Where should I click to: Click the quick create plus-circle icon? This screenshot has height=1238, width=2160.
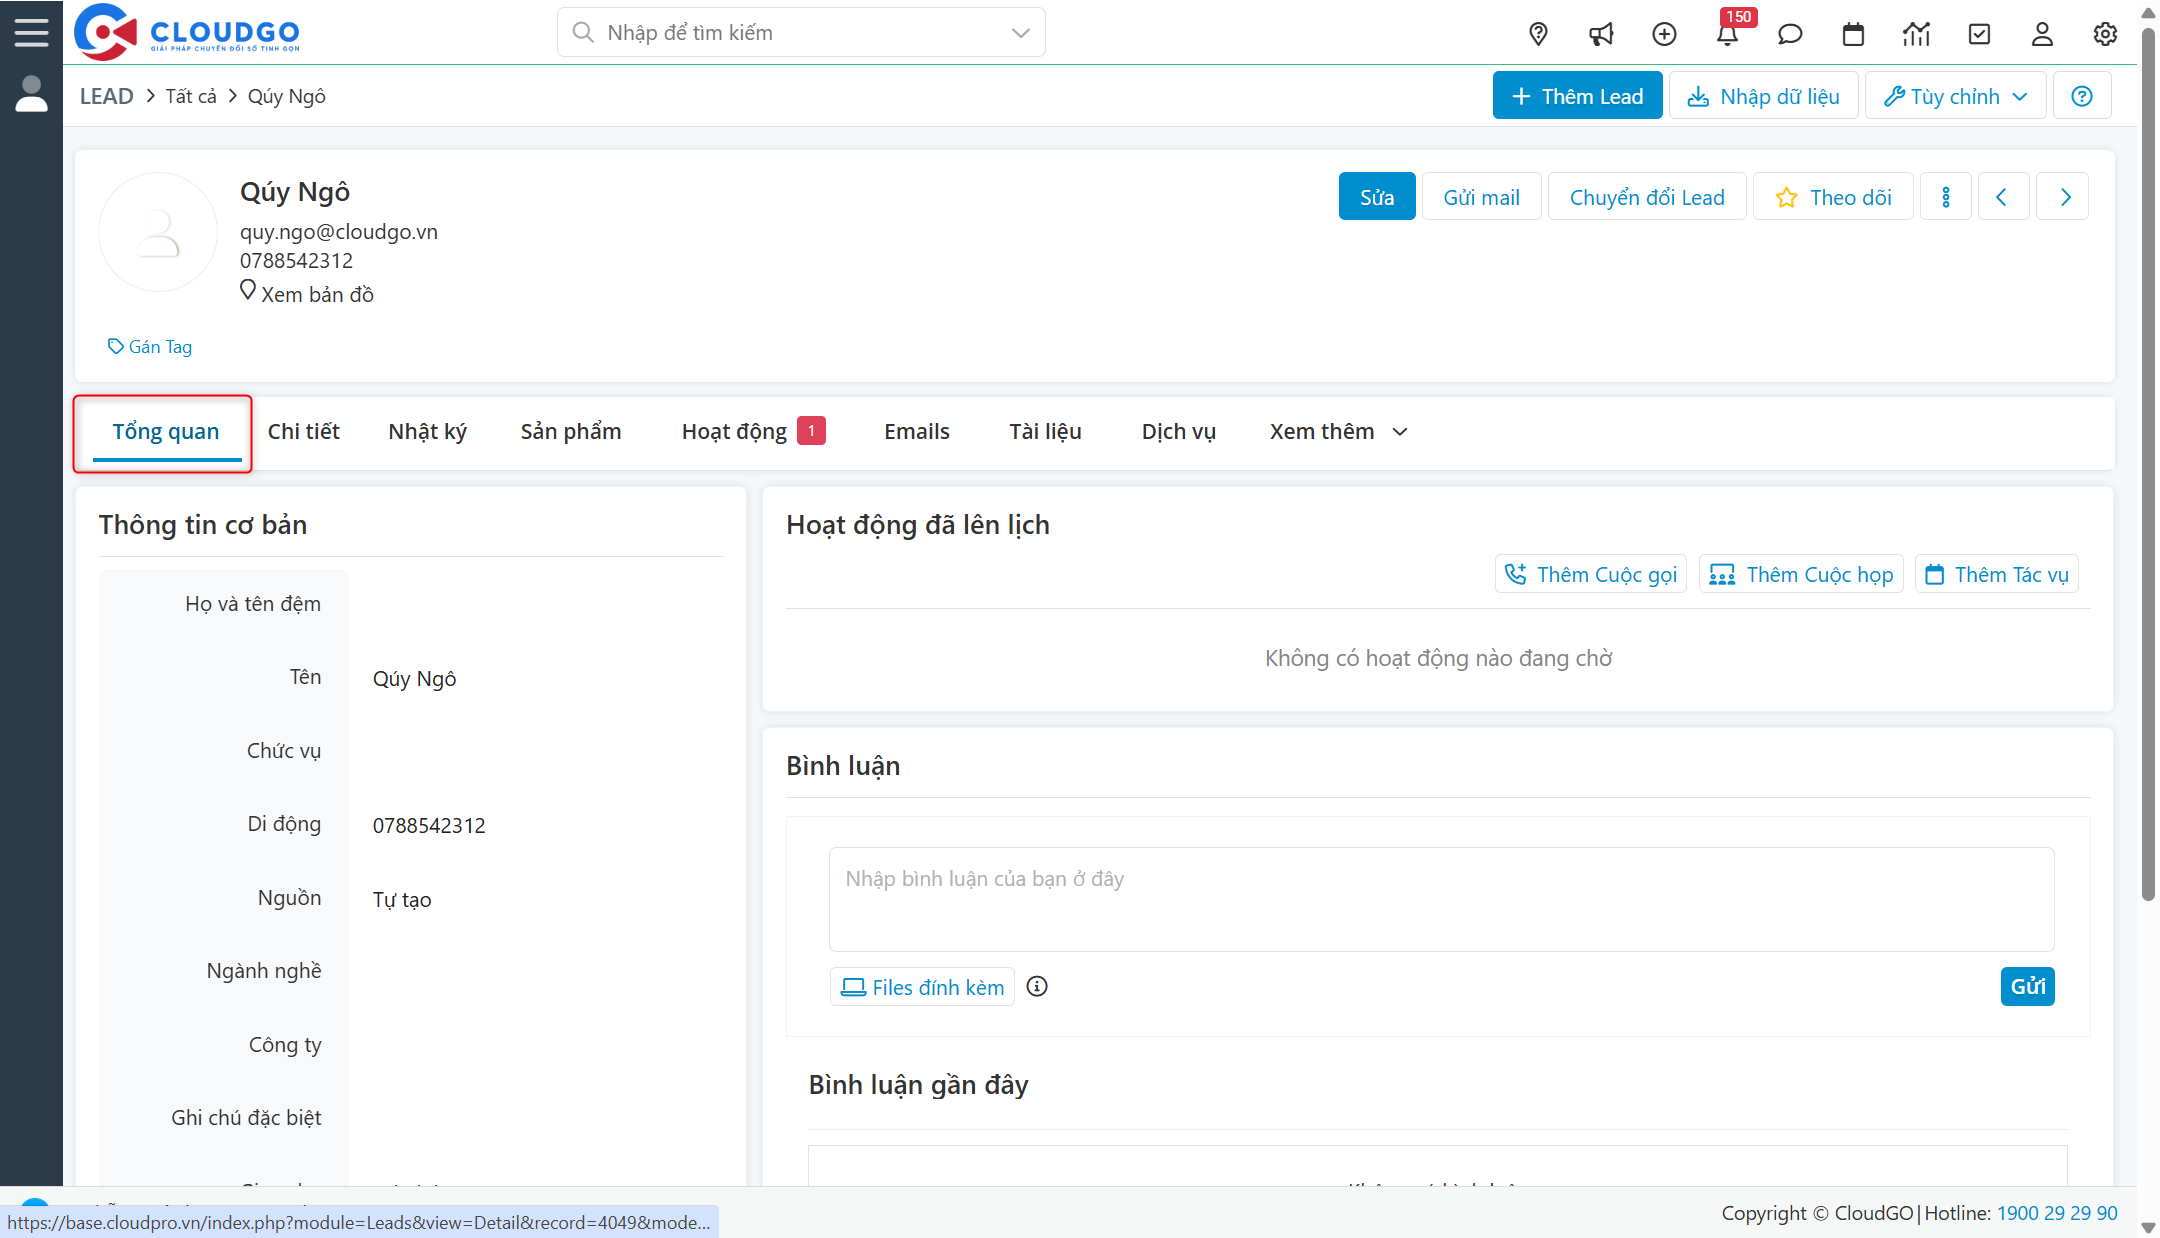[1664, 34]
